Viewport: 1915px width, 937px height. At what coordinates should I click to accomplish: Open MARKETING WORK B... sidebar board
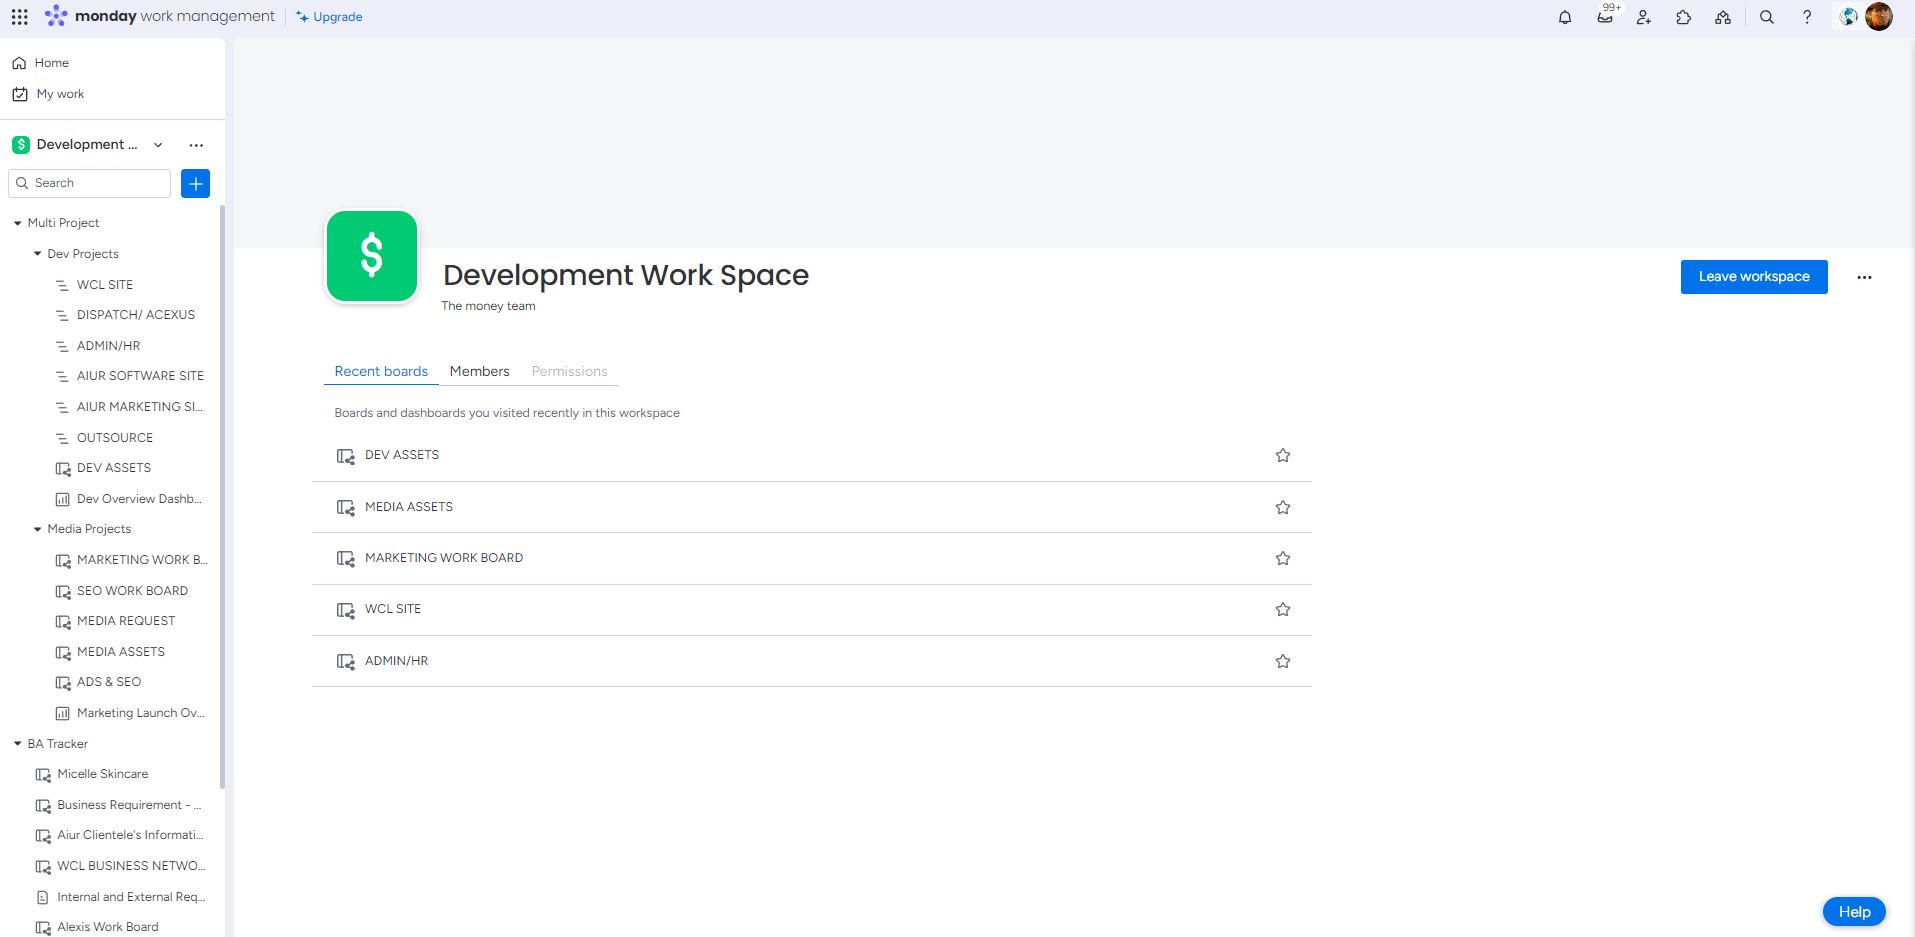tap(142, 560)
